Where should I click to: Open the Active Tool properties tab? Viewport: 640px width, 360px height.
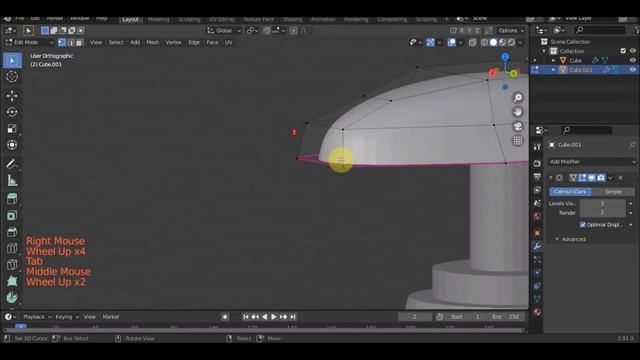pos(537,147)
